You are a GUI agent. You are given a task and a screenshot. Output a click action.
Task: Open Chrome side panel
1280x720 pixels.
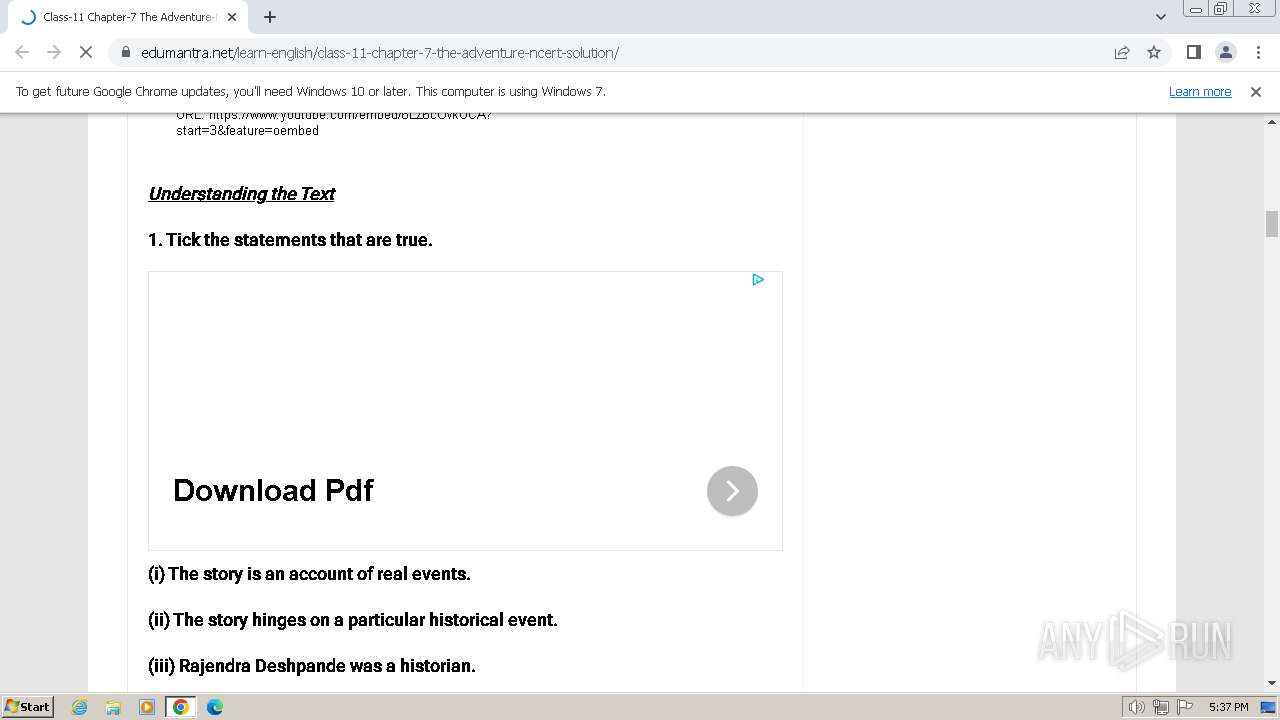[1193, 52]
